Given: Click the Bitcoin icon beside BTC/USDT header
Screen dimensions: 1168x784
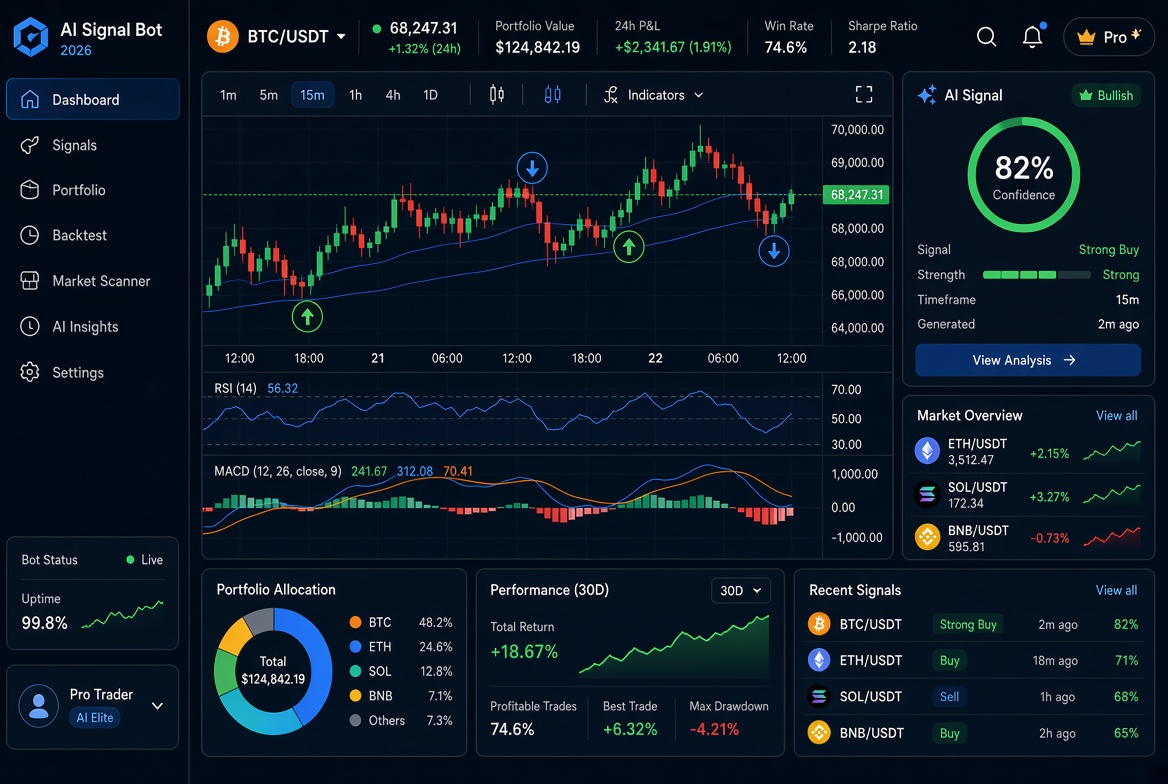Looking at the screenshot, I should click(x=223, y=36).
